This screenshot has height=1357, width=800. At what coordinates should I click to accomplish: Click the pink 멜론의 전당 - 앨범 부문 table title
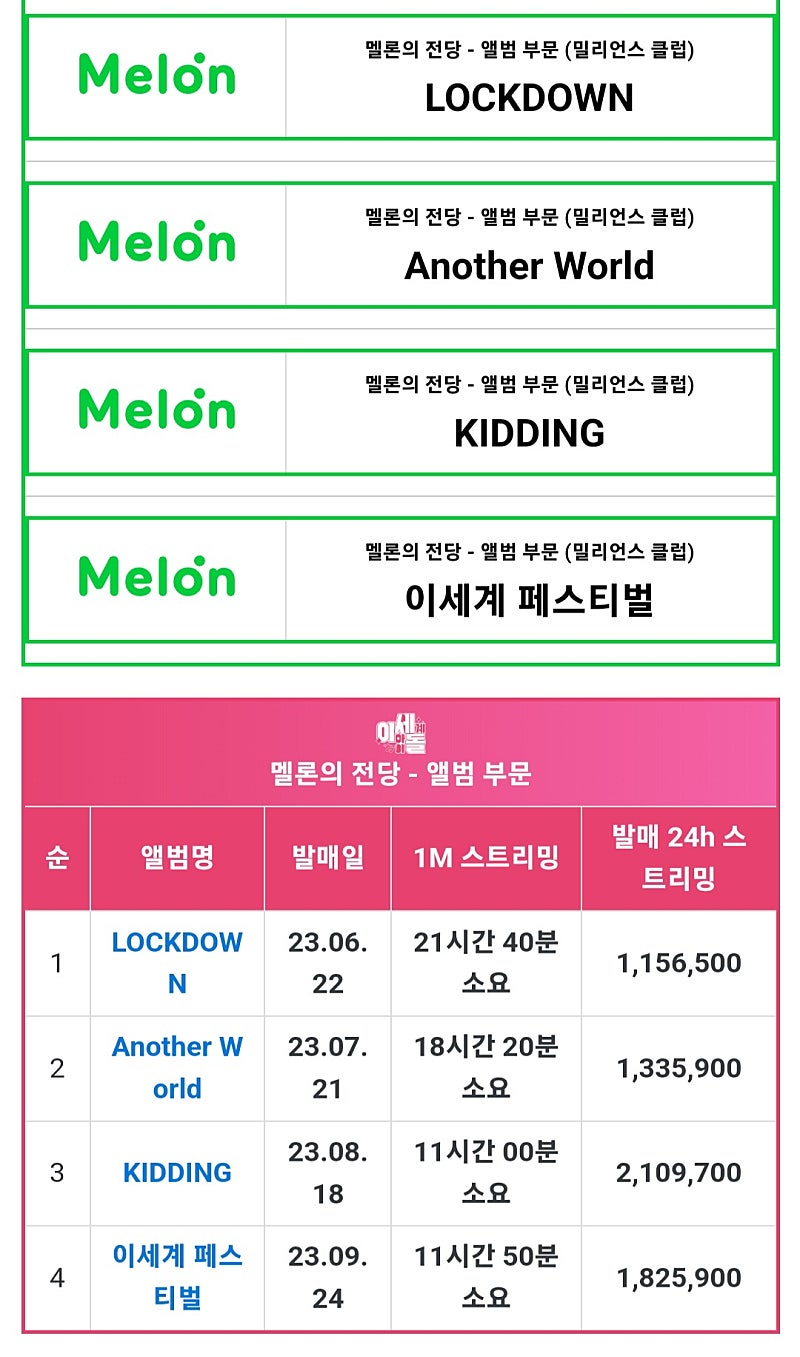pyautogui.click(x=401, y=773)
